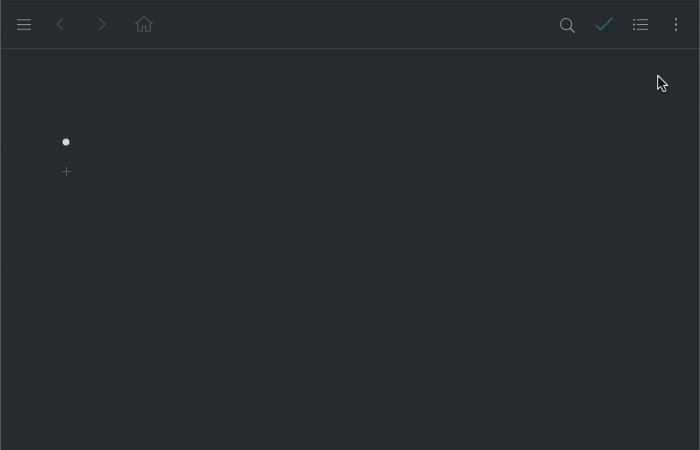Viewport: 700px width, 450px height.
Task: Go back using the left arrow
Action: click(60, 25)
